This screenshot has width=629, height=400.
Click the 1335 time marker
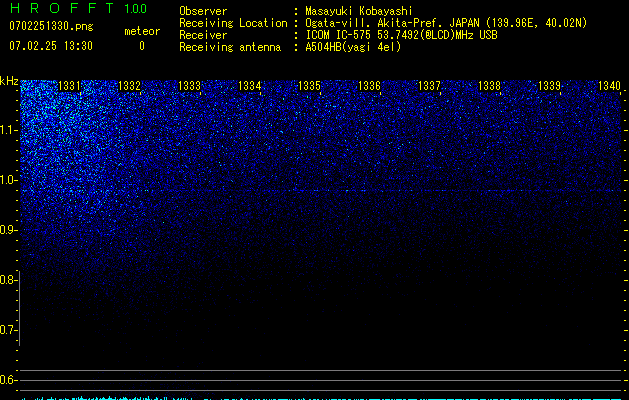pyautogui.click(x=309, y=86)
